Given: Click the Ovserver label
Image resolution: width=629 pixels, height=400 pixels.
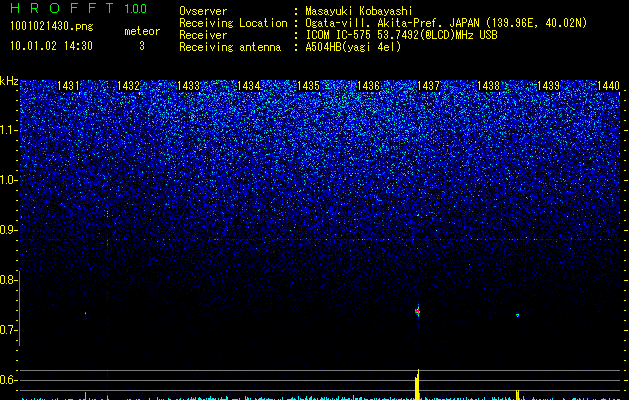Looking at the screenshot, I should pyautogui.click(x=203, y=11).
